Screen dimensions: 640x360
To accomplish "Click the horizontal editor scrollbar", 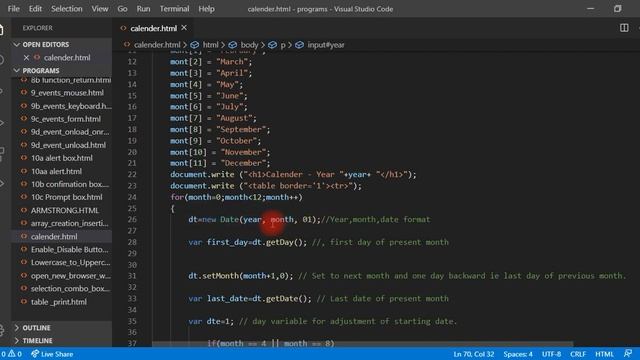I will tap(362, 344).
